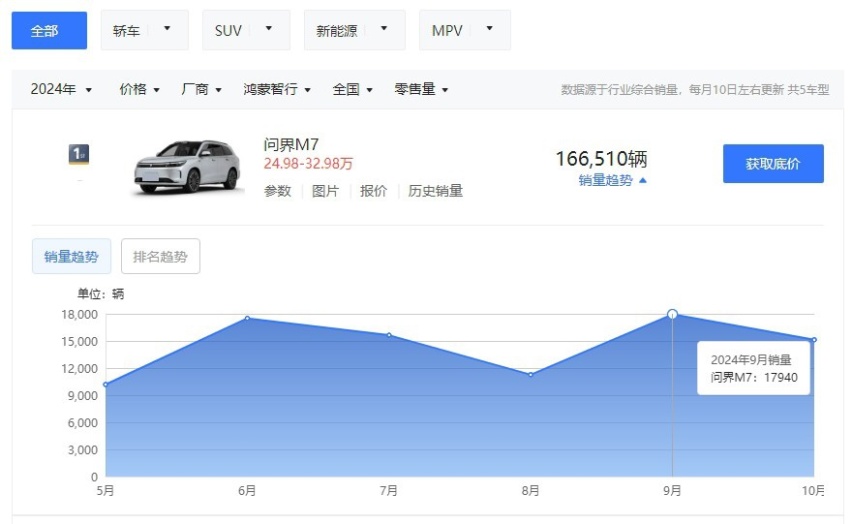The height and width of the screenshot is (524, 852).
Task: Click the 10月 data point on chart
Action: [x=814, y=340]
